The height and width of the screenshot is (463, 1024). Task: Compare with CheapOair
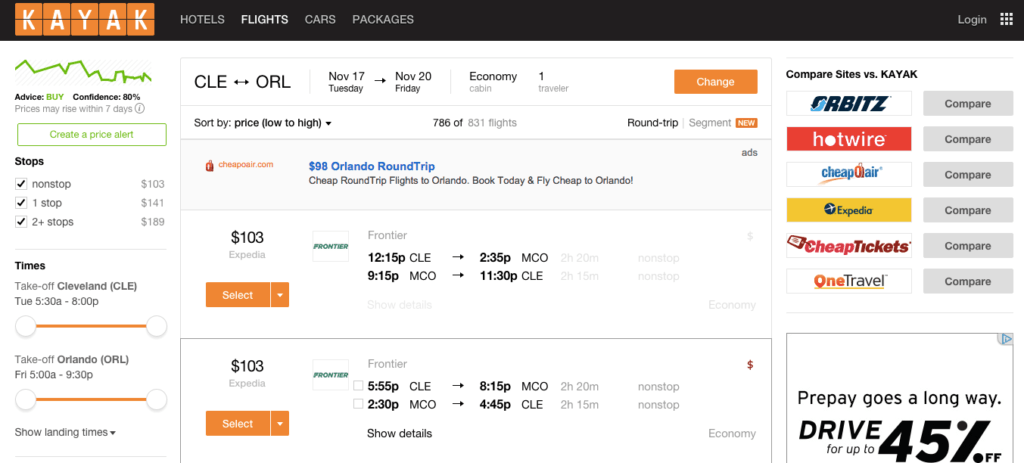(968, 174)
